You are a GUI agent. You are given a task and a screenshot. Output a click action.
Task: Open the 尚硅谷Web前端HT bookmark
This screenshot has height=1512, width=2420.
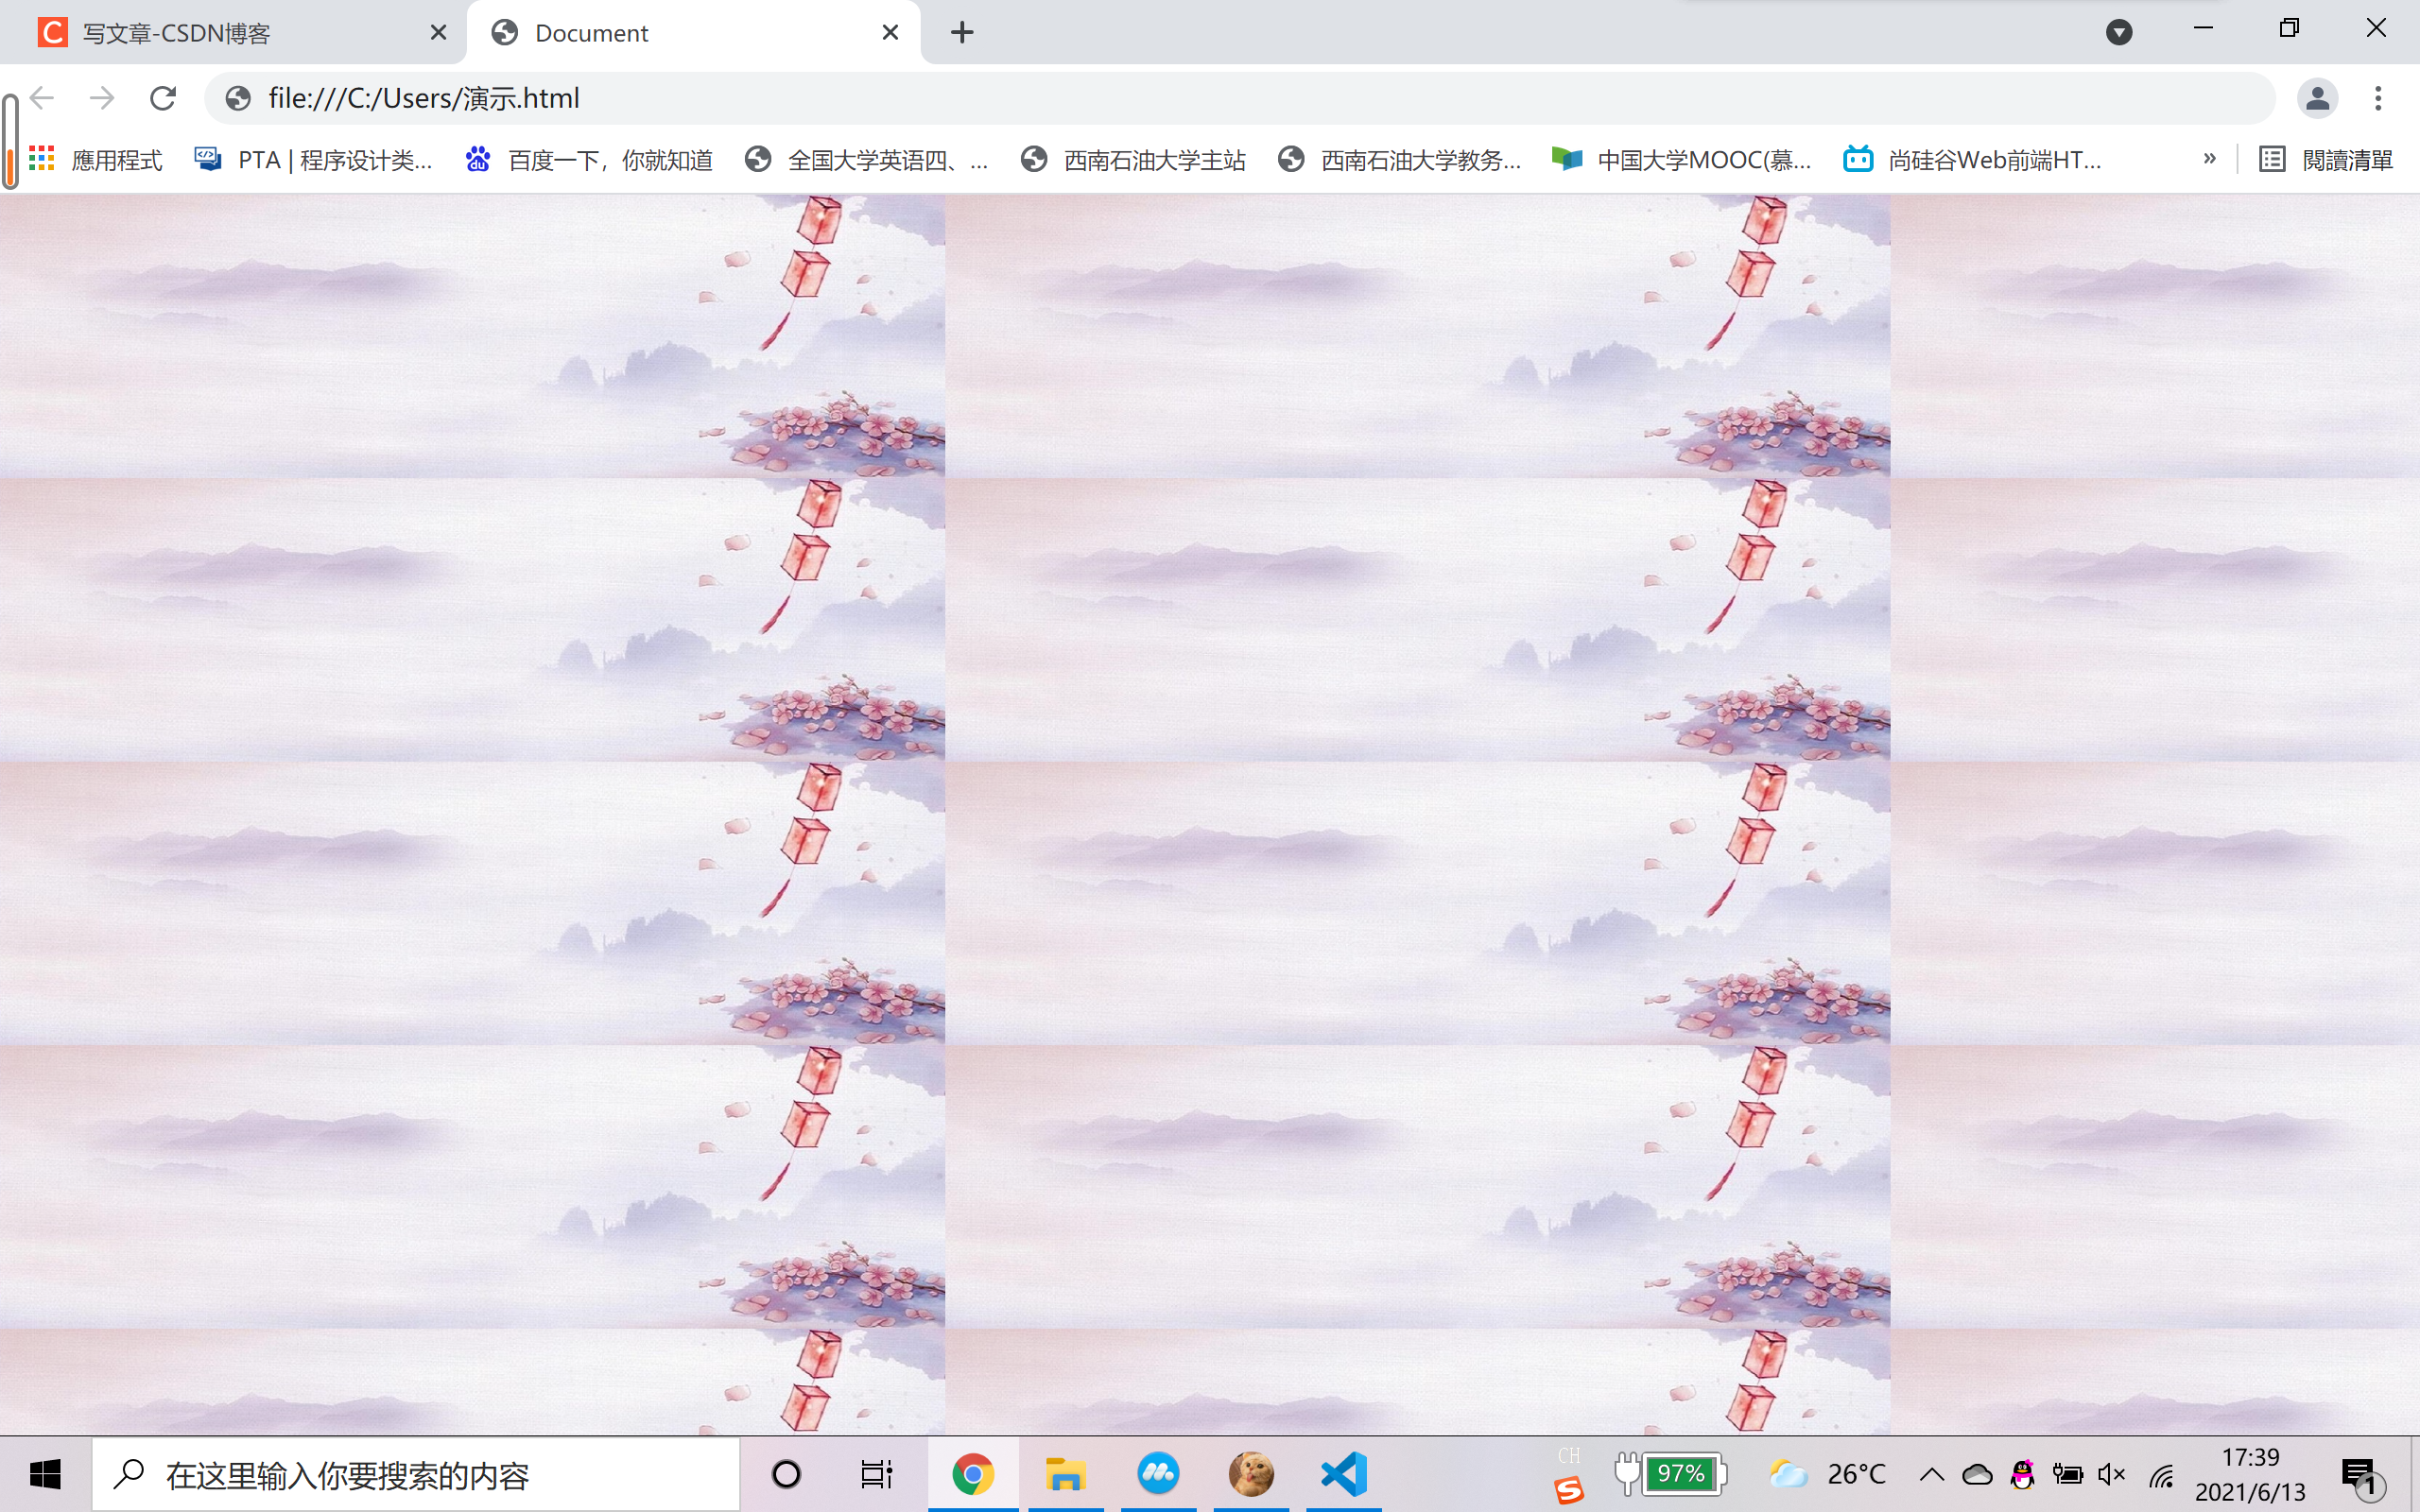[1973, 160]
